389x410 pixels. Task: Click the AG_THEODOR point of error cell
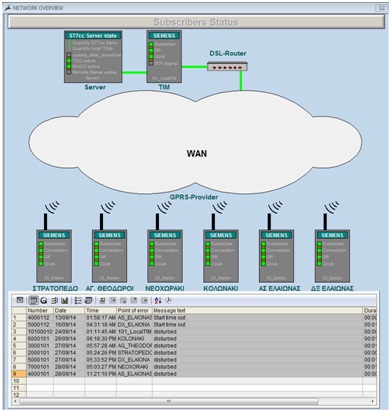134,346
